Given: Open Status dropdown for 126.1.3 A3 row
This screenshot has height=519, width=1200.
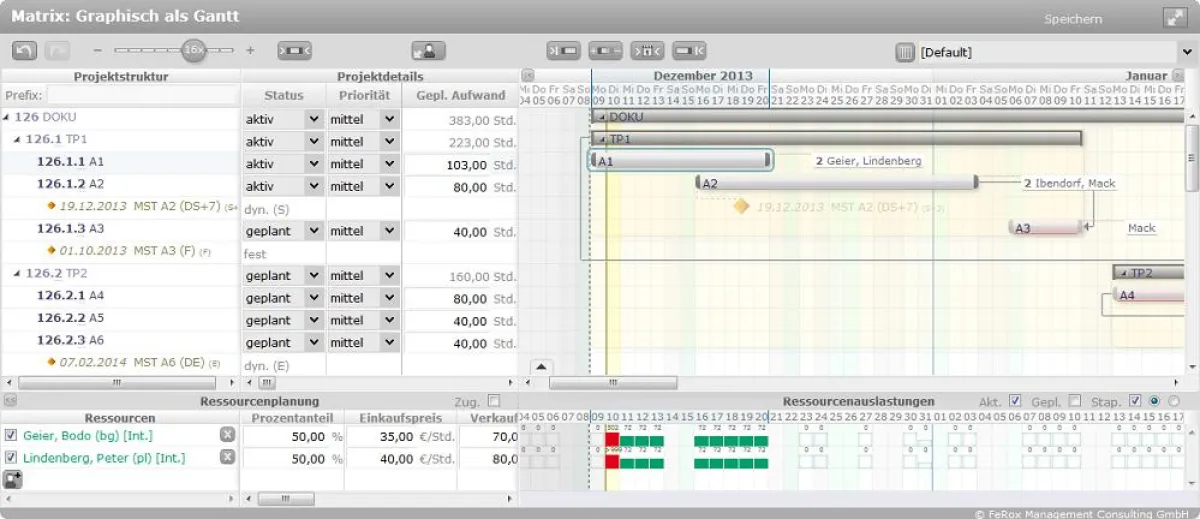Looking at the screenshot, I should [x=315, y=231].
